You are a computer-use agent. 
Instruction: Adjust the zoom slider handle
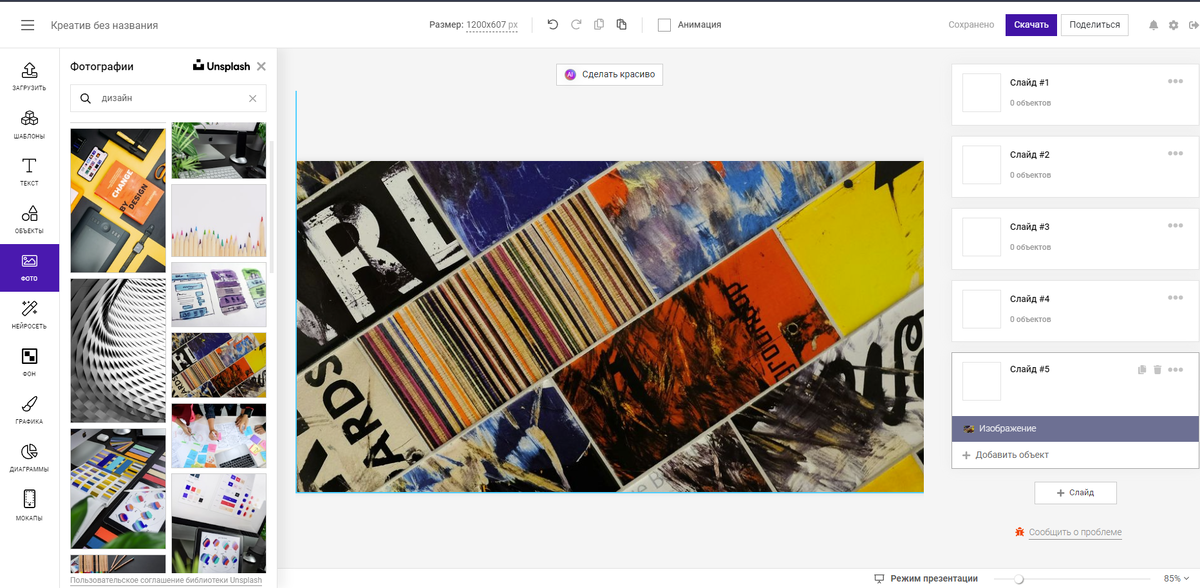(1018, 578)
